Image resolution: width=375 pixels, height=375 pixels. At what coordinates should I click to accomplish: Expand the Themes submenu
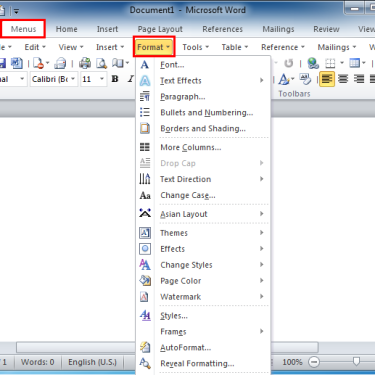[262, 233]
